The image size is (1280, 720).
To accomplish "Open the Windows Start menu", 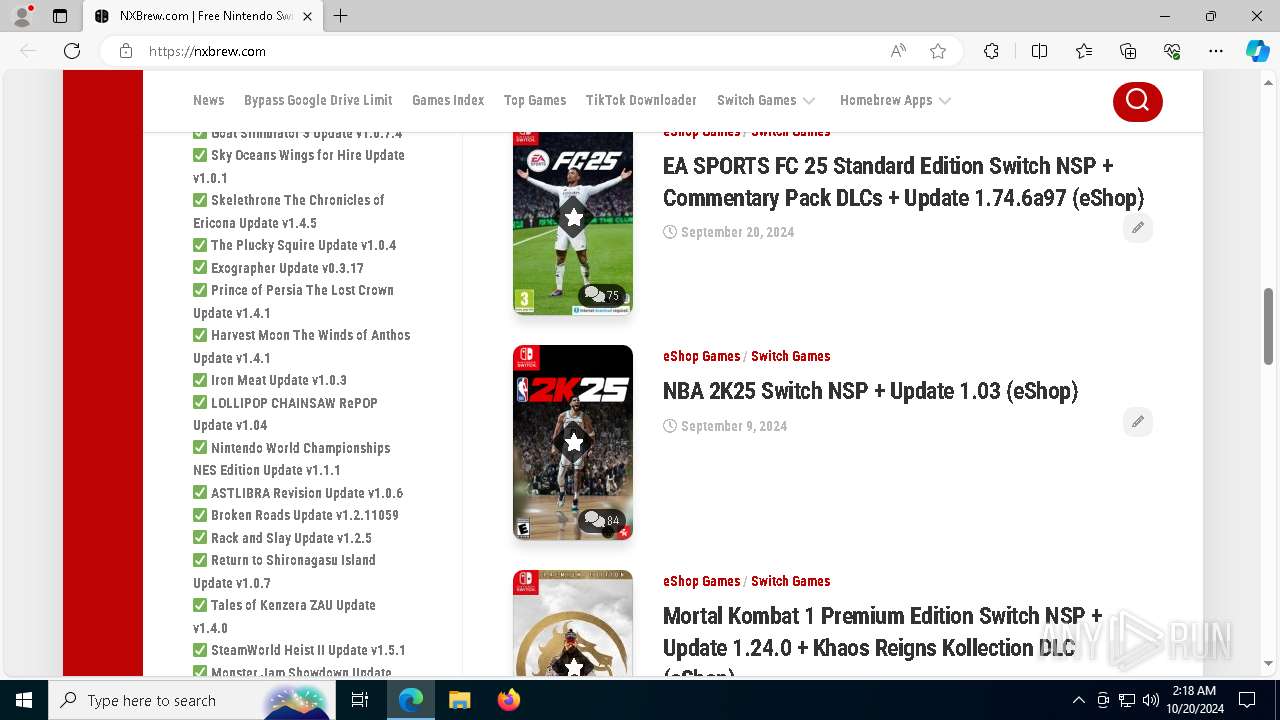I will point(24,700).
